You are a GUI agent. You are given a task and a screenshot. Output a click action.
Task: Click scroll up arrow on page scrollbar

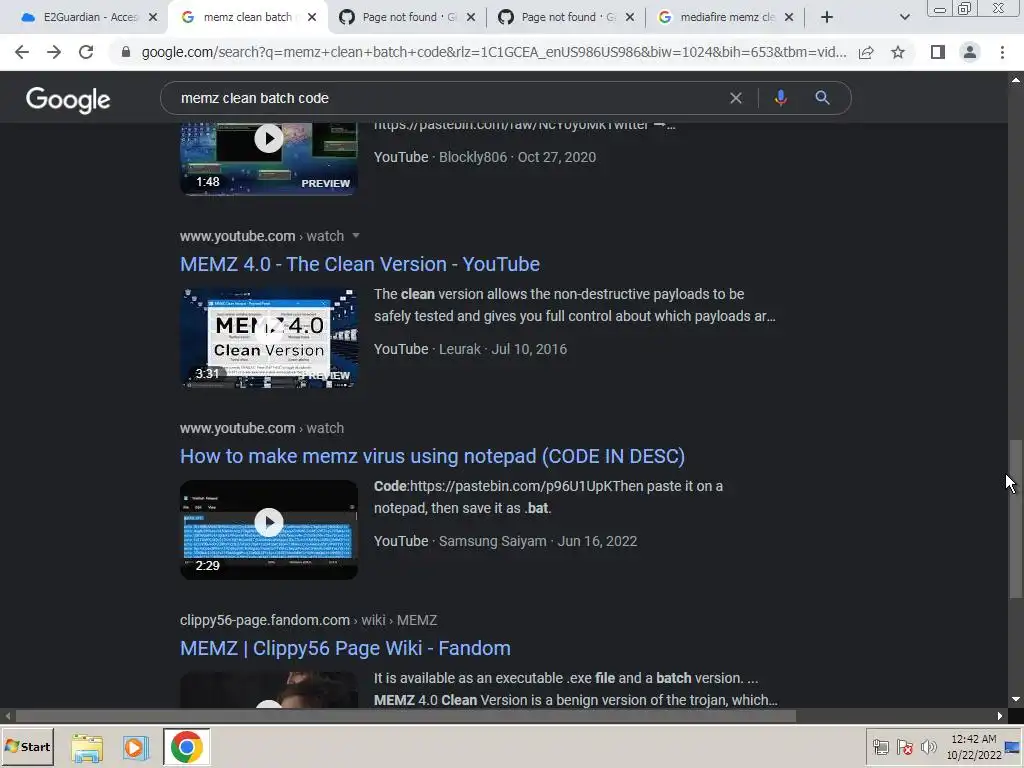click(1016, 80)
